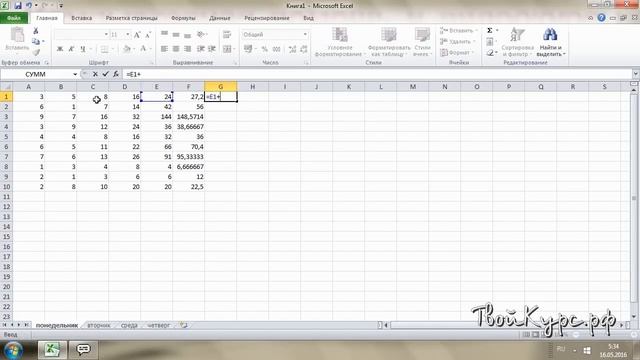The width and height of the screenshot is (640, 360).
Task: Open the Format cells dropdown
Action: [x=457, y=53]
